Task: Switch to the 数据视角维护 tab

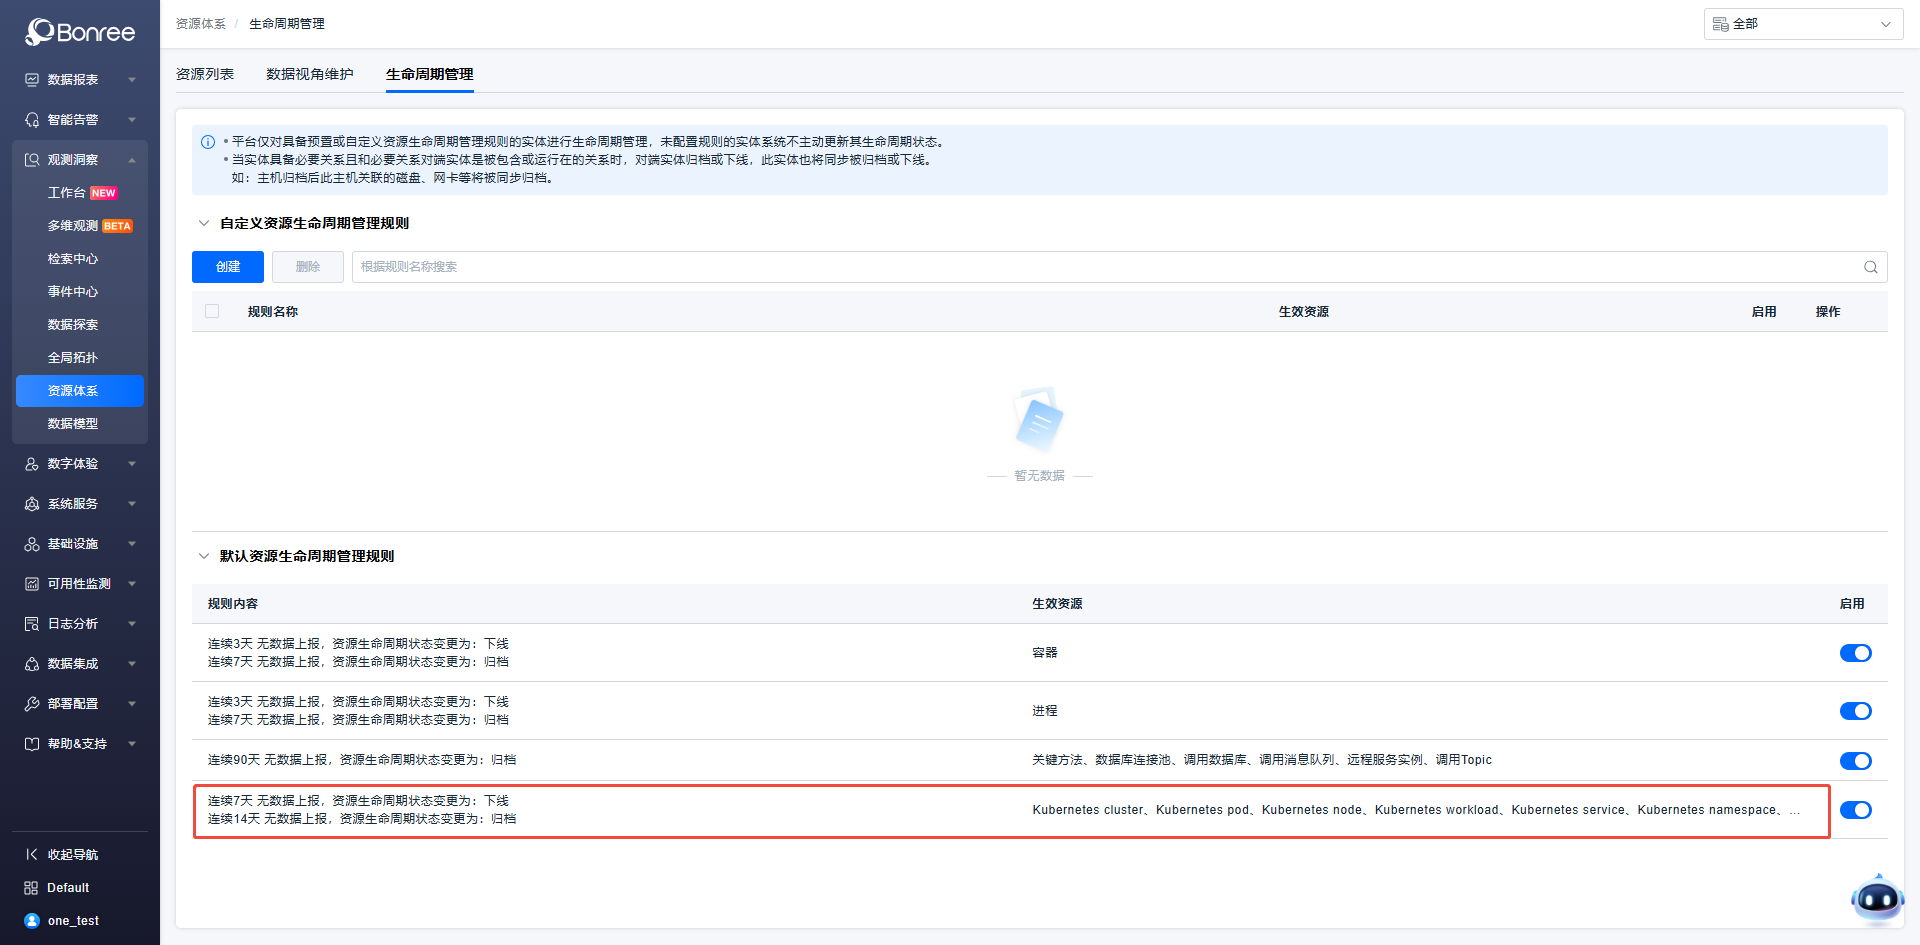Action: tap(310, 74)
